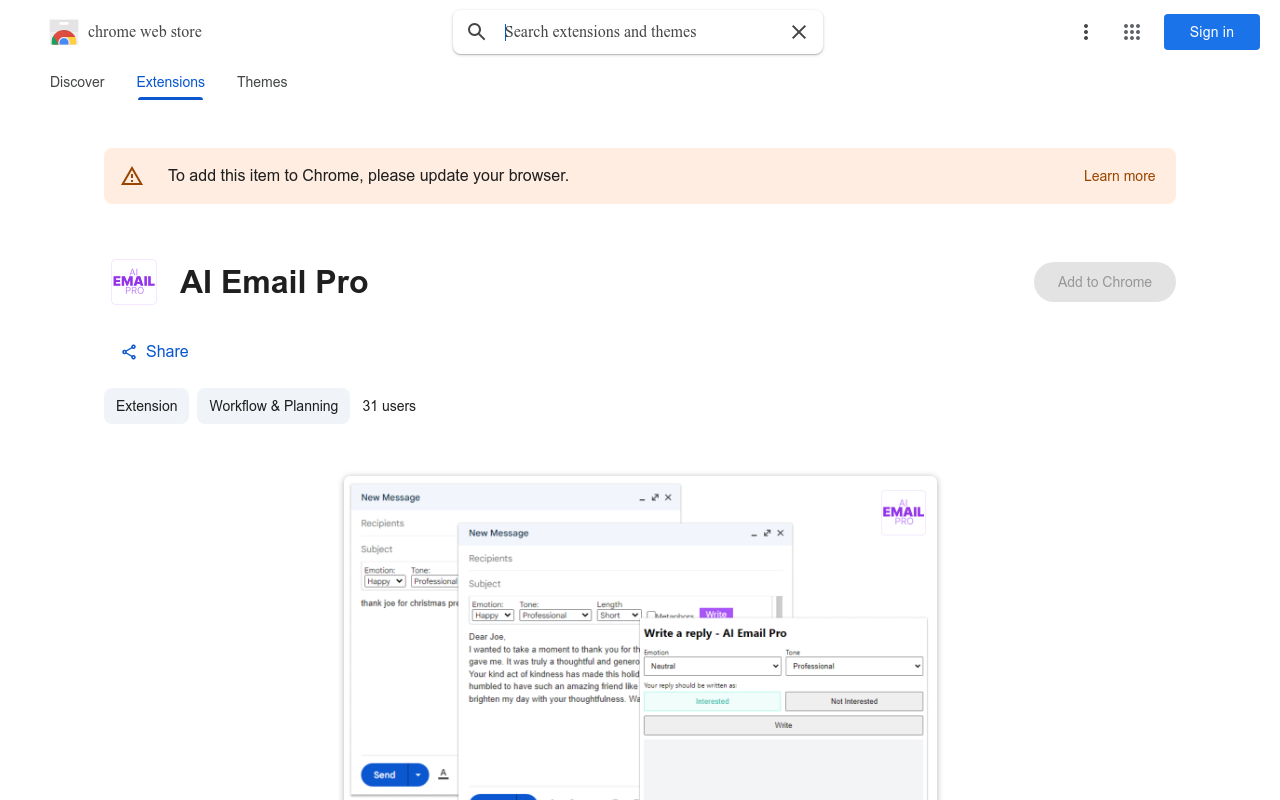
Task: Click the Add to Chrome button
Action: [1105, 282]
